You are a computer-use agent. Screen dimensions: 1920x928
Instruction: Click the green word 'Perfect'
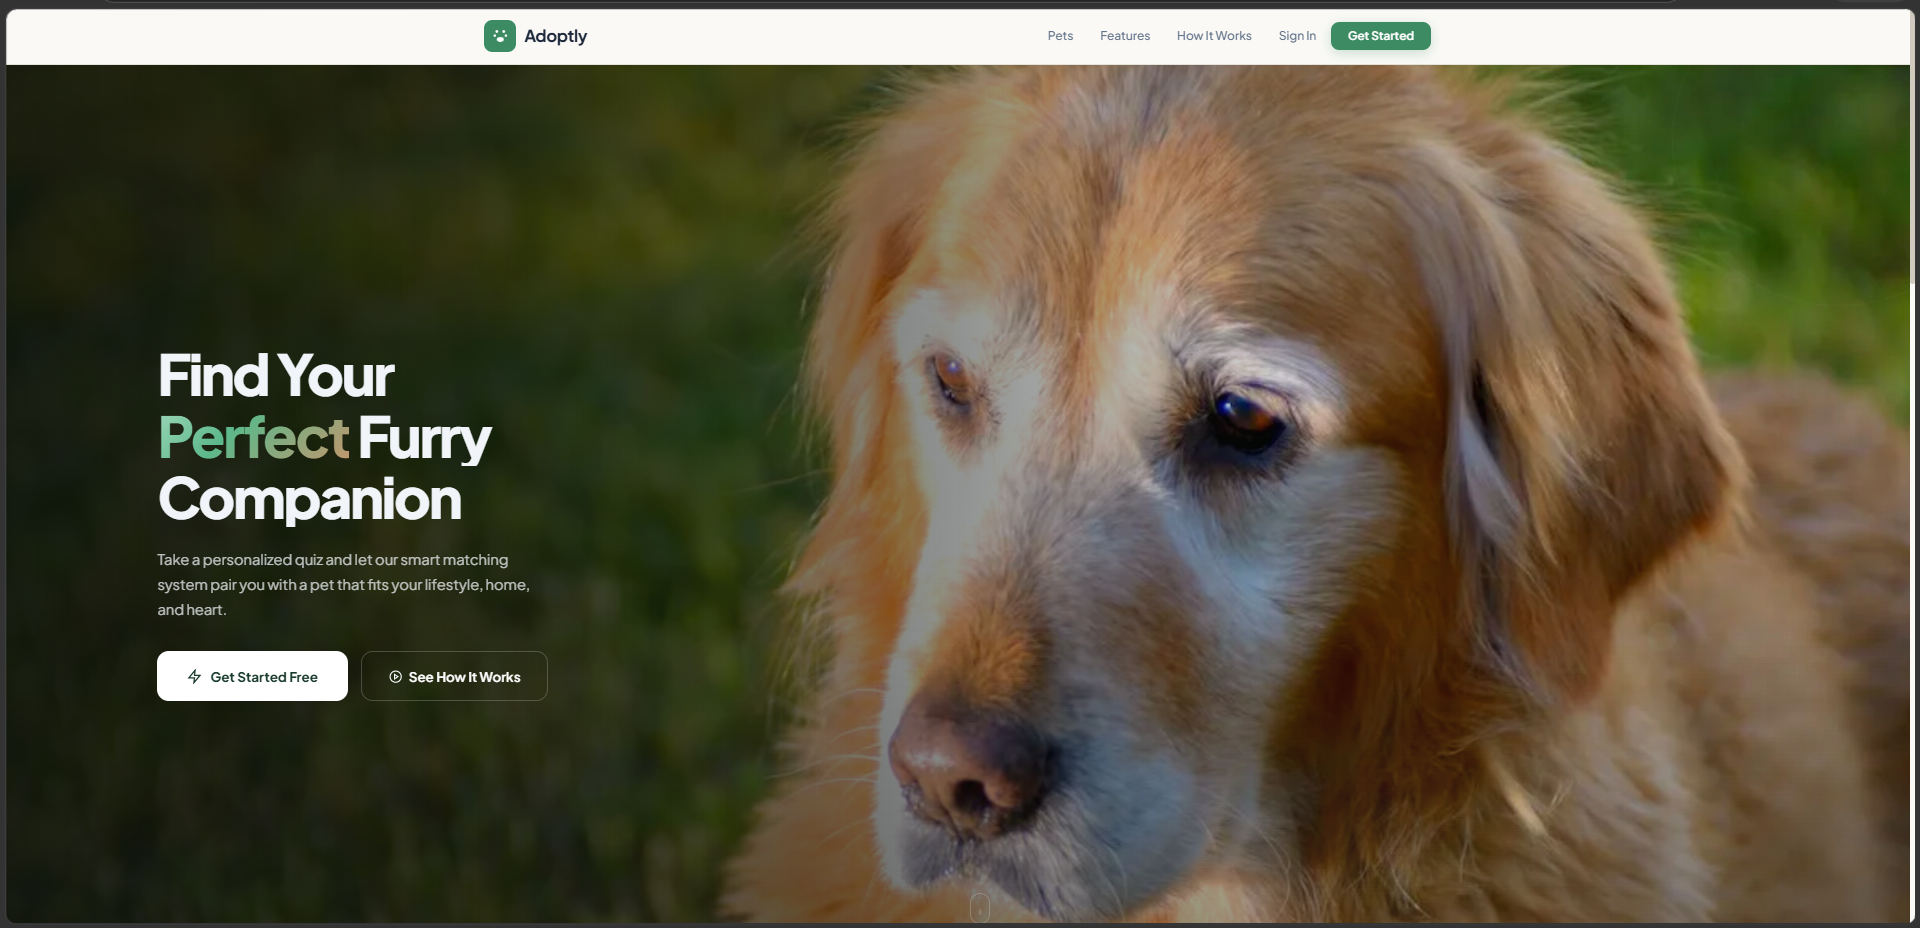[x=254, y=437]
